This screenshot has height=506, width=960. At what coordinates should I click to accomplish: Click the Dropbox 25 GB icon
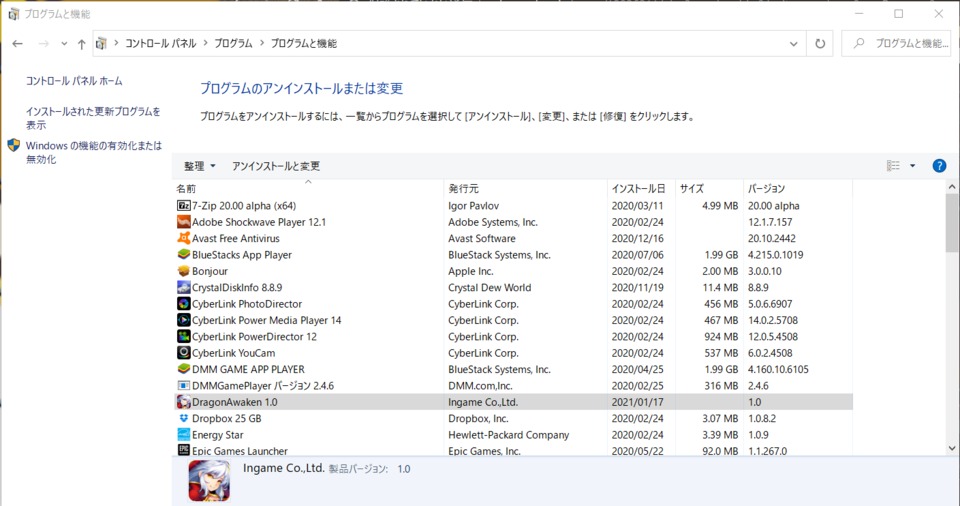(x=183, y=418)
